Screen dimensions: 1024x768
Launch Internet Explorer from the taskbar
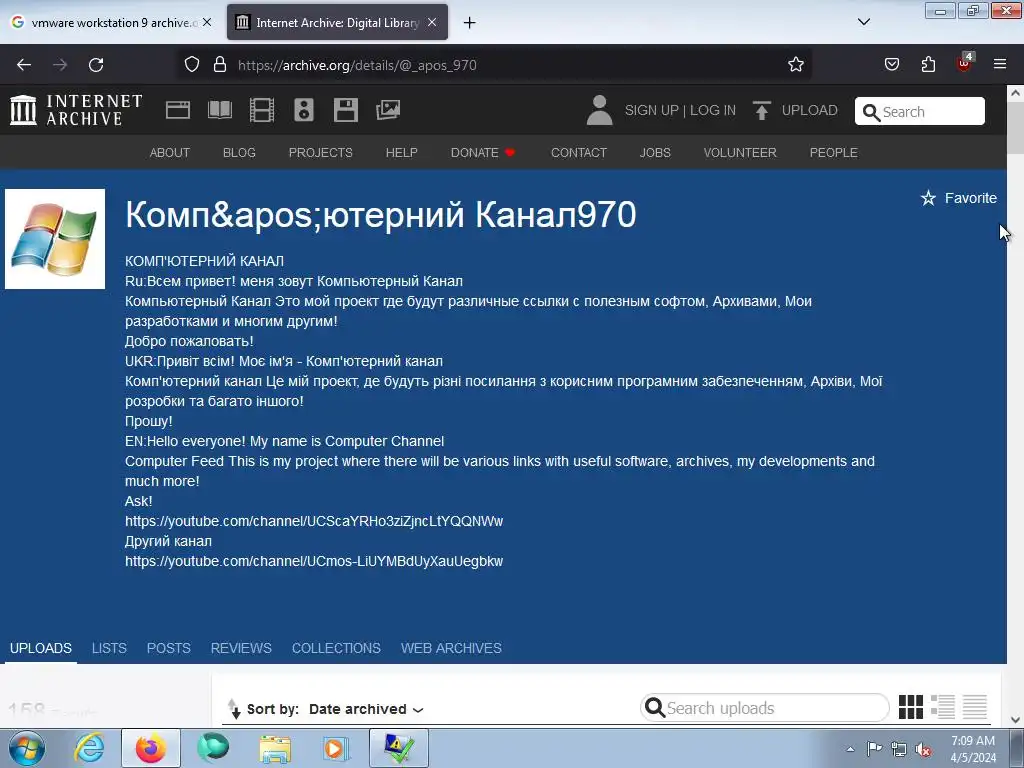coord(89,748)
